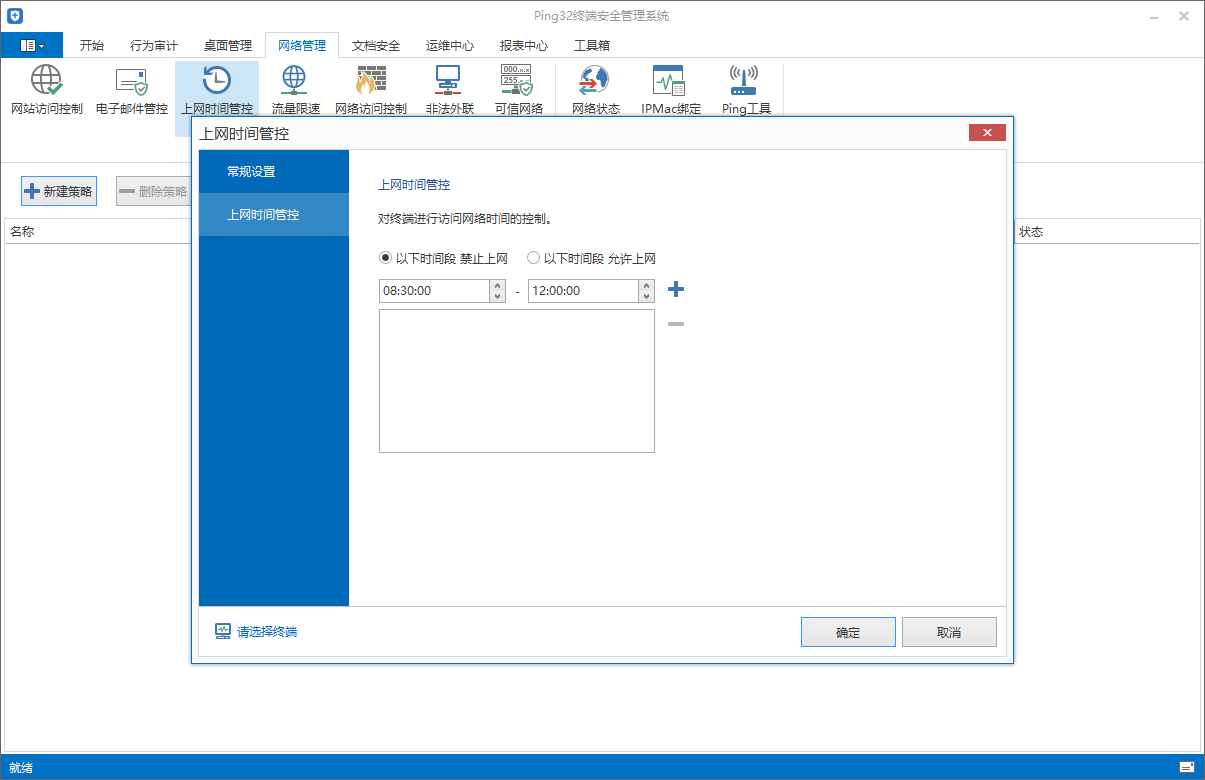
Task: Add the time range with plus icon
Action: (x=676, y=290)
